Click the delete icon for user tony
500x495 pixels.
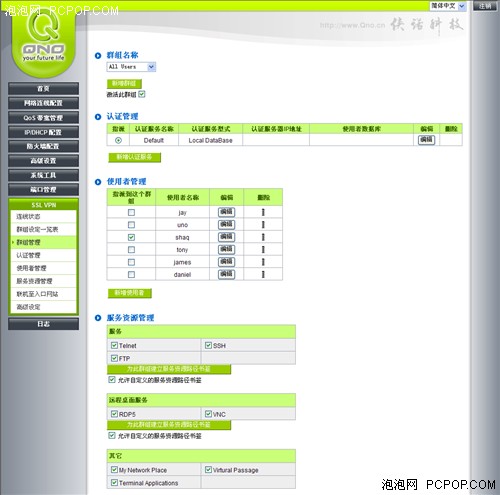(263, 249)
